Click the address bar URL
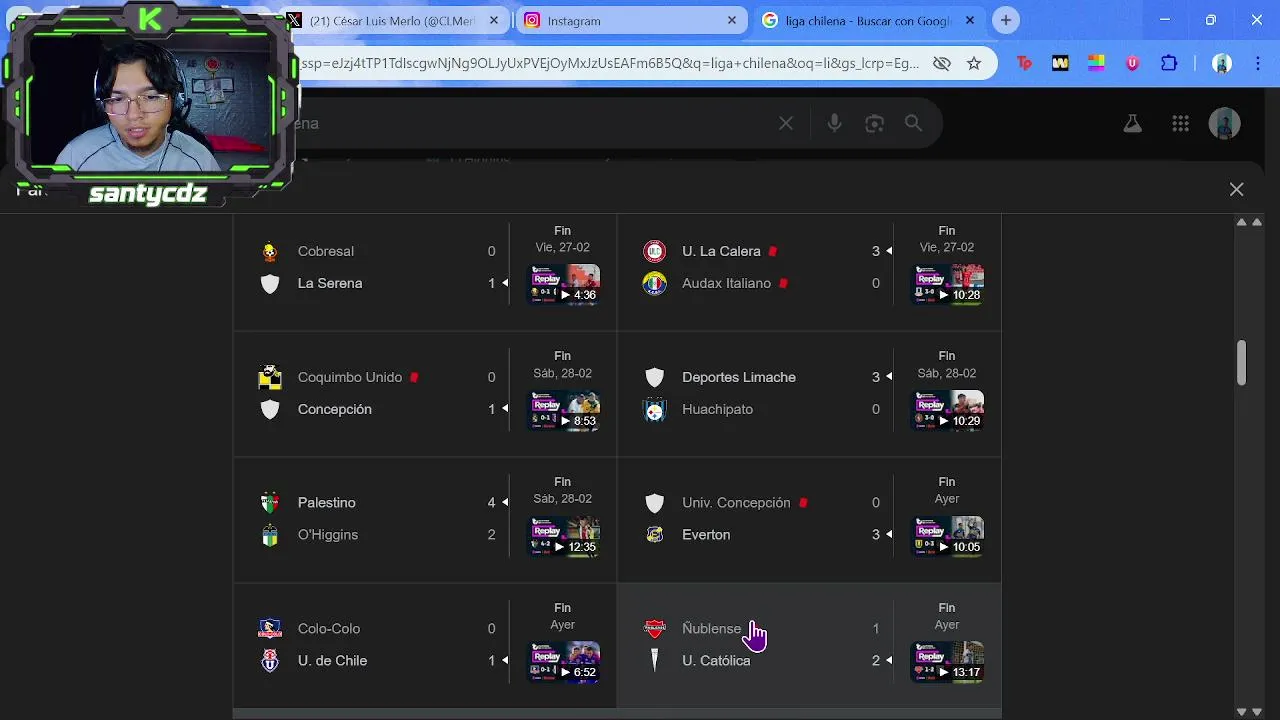The image size is (1280, 720). (610, 63)
